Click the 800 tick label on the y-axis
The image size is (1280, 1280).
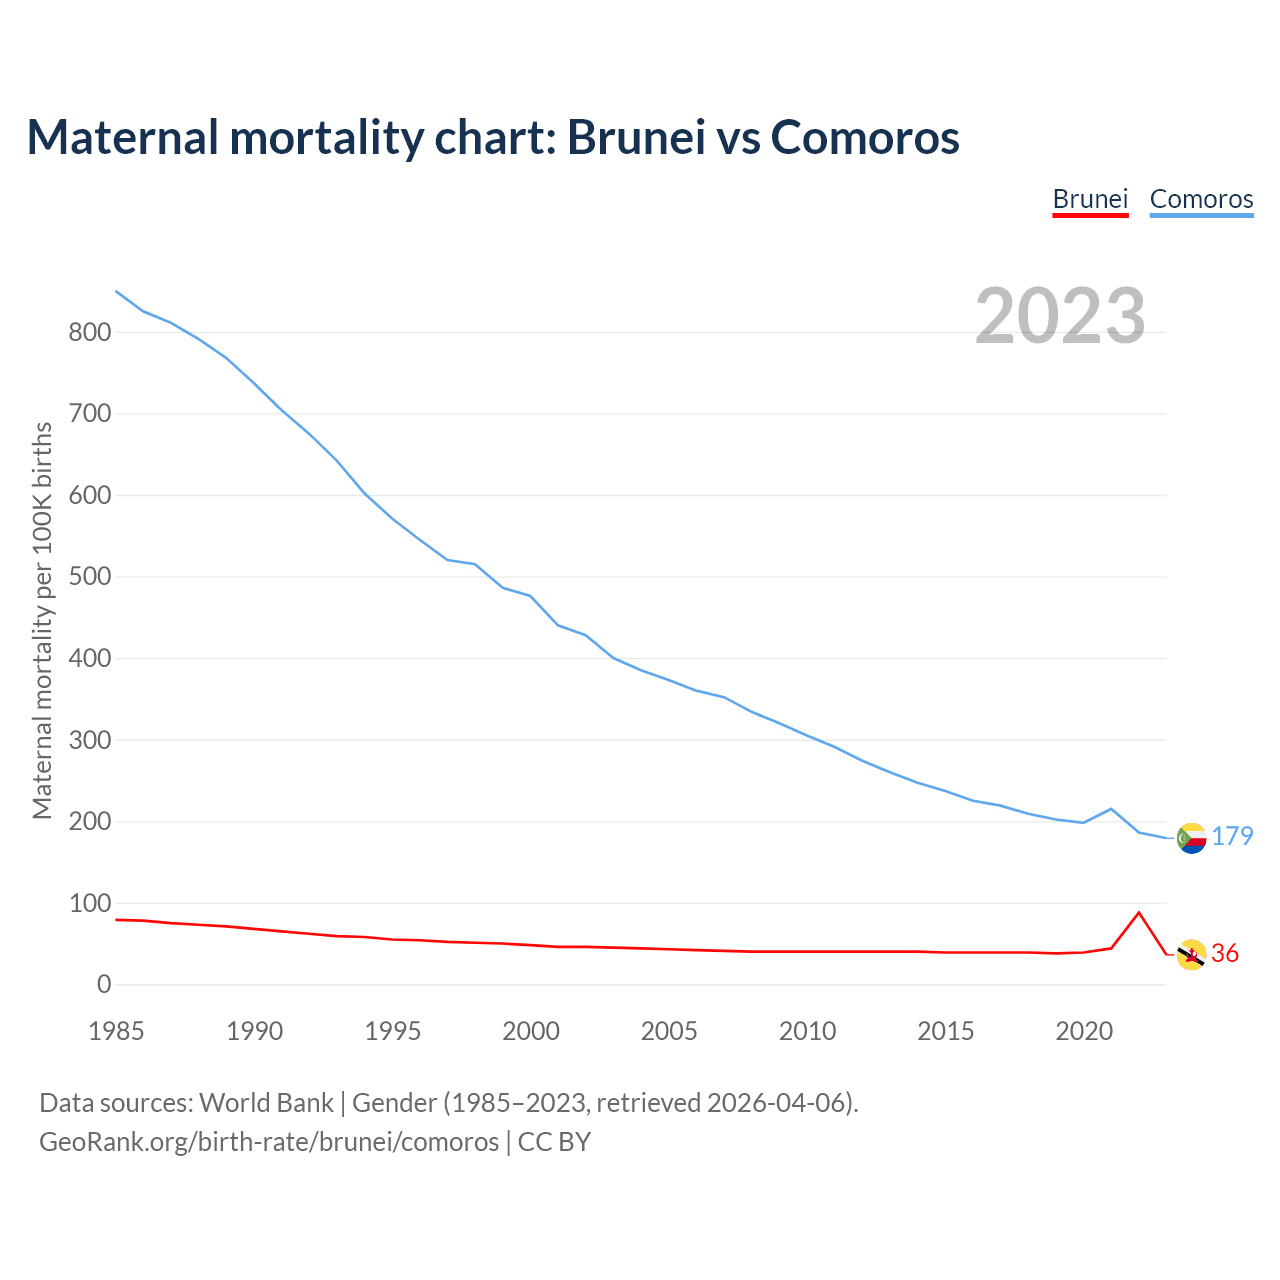click(89, 332)
